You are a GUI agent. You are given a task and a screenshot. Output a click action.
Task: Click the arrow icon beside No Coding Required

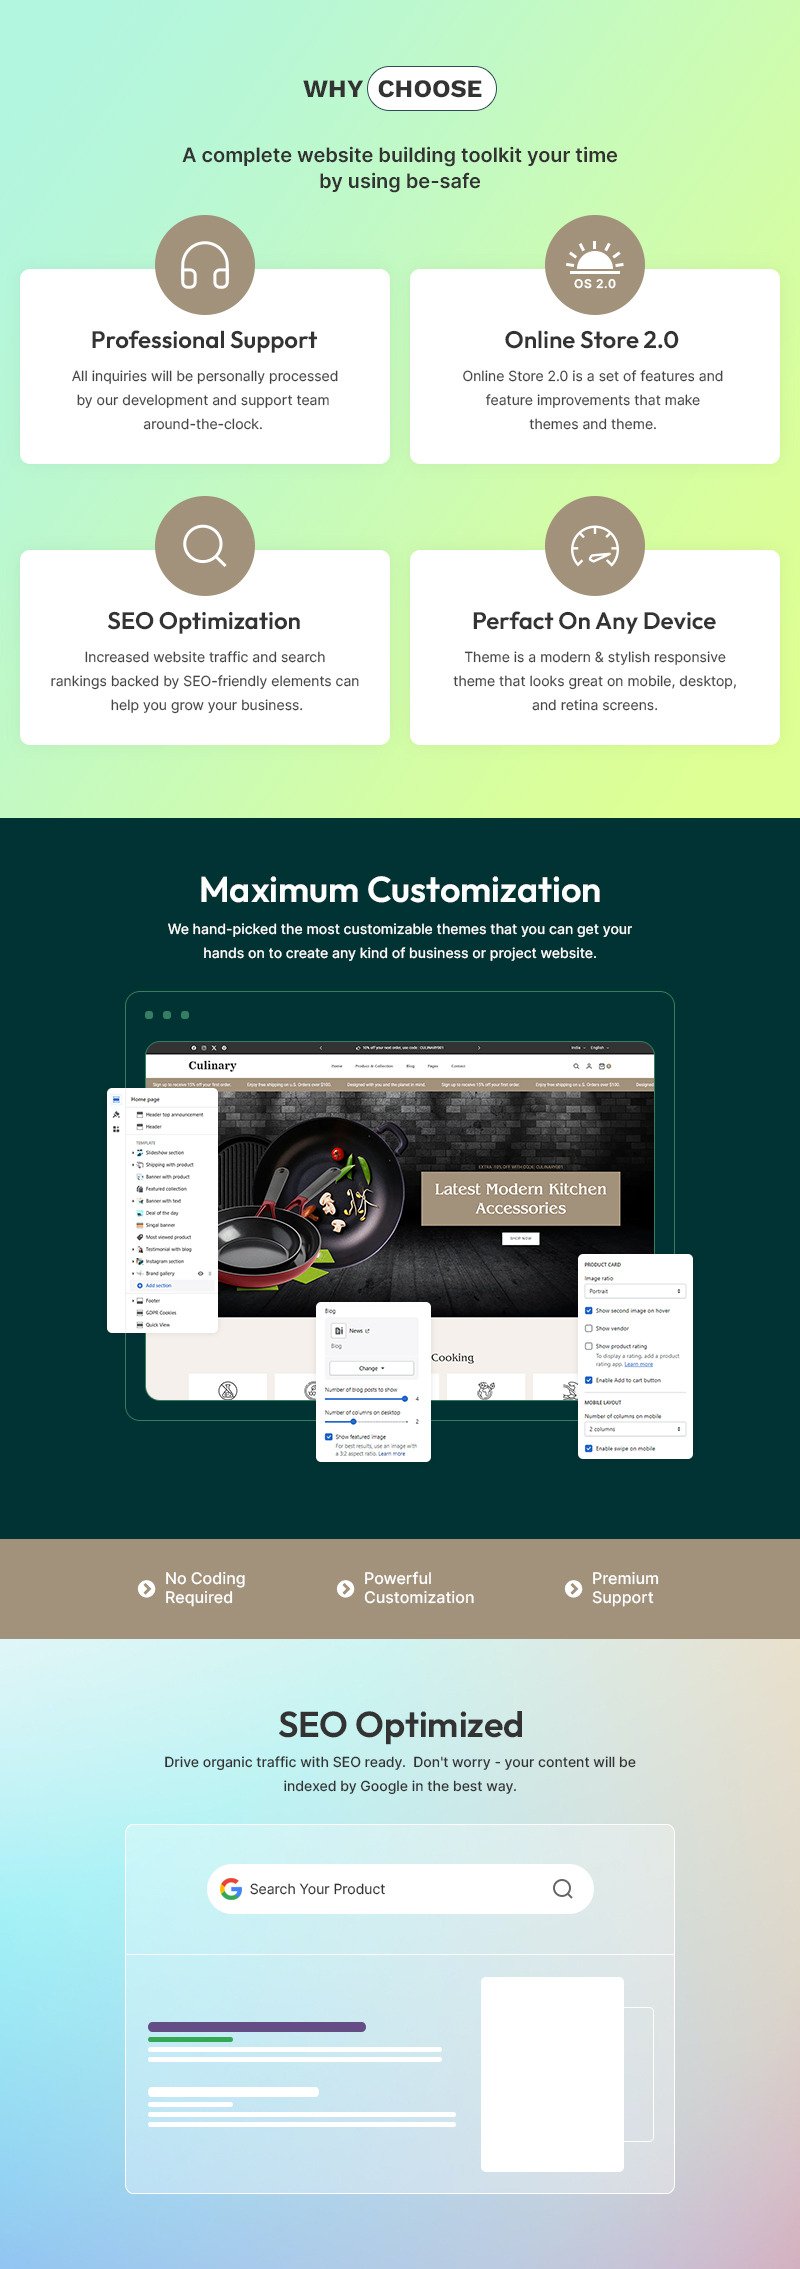click(x=146, y=1588)
